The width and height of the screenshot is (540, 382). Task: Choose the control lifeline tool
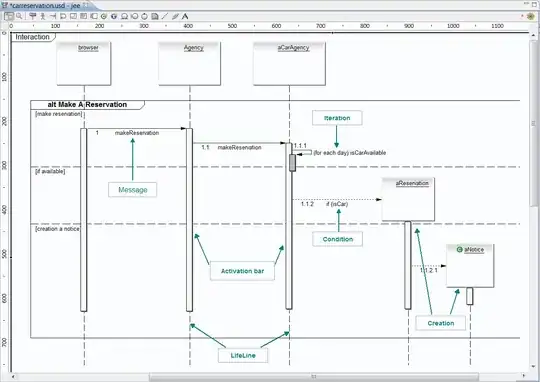click(145, 16)
